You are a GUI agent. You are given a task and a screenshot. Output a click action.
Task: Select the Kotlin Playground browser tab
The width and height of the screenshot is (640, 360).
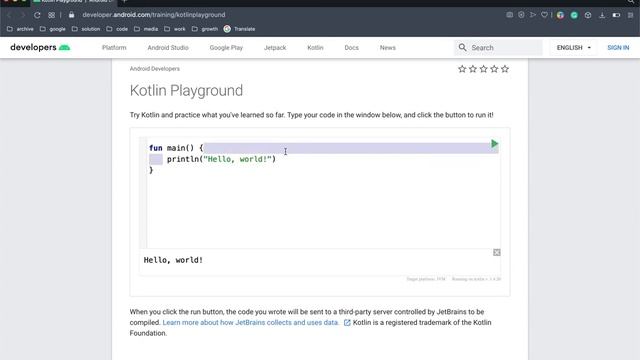[x=73, y=2]
